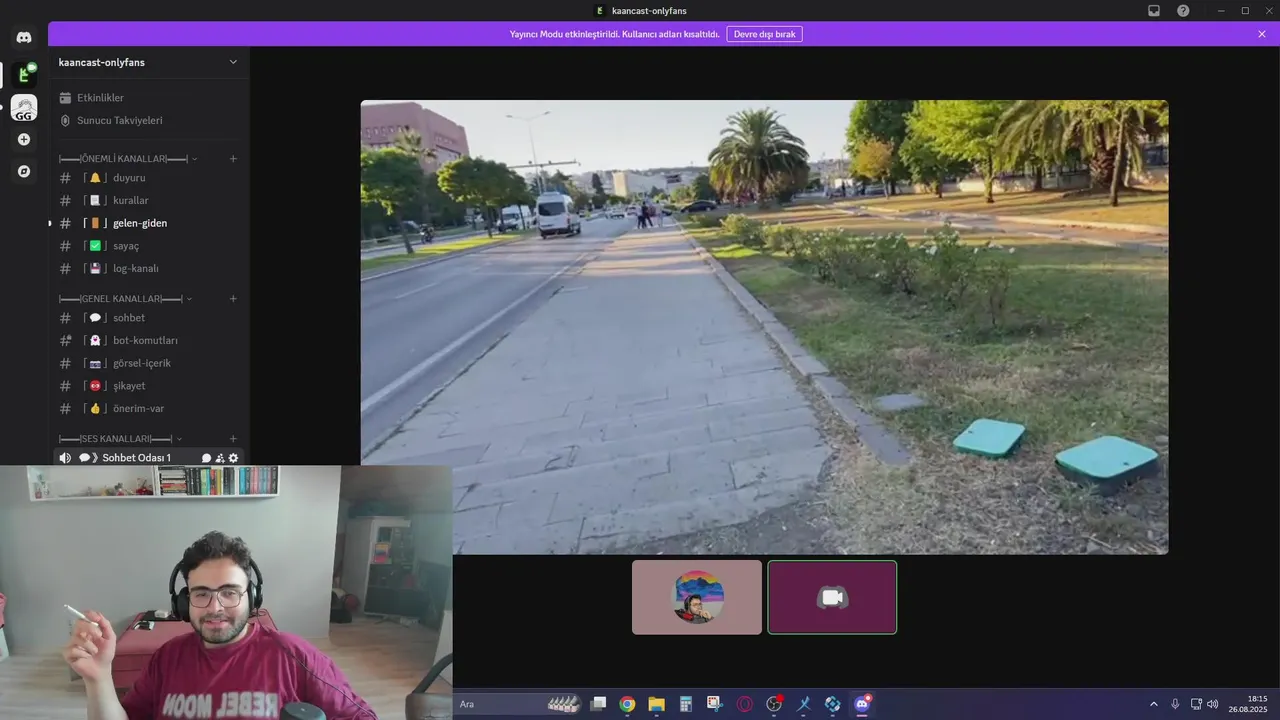
Task: Click the microphone tray icon
Action: tap(1175, 704)
